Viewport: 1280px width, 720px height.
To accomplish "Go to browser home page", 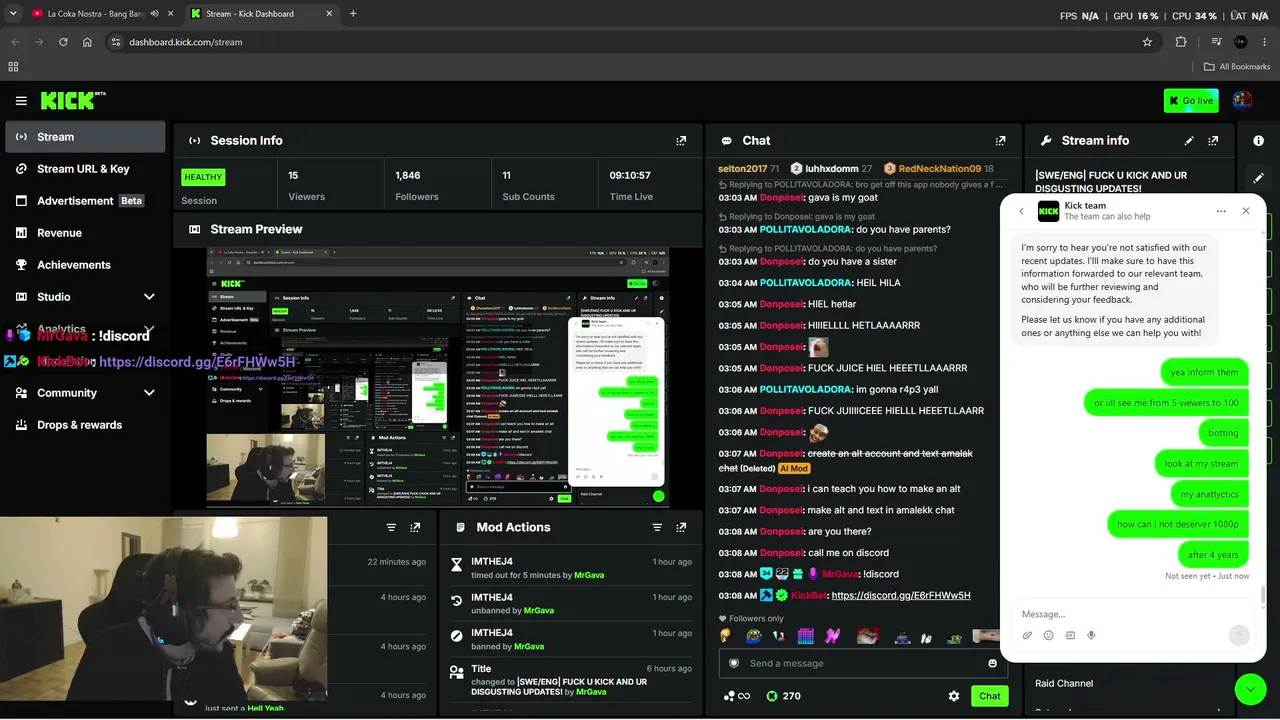I will [x=87, y=42].
